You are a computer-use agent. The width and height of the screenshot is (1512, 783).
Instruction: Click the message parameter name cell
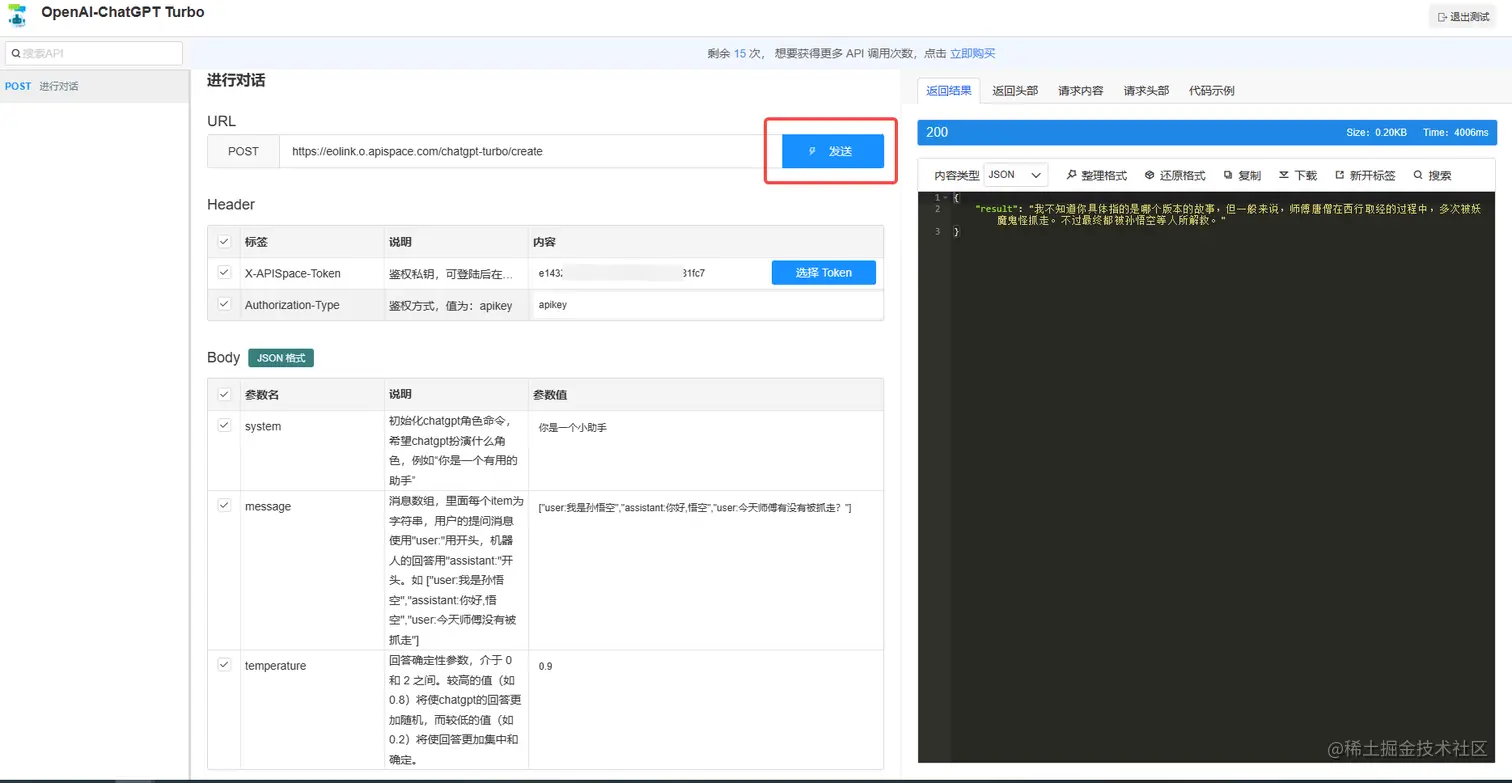point(311,570)
